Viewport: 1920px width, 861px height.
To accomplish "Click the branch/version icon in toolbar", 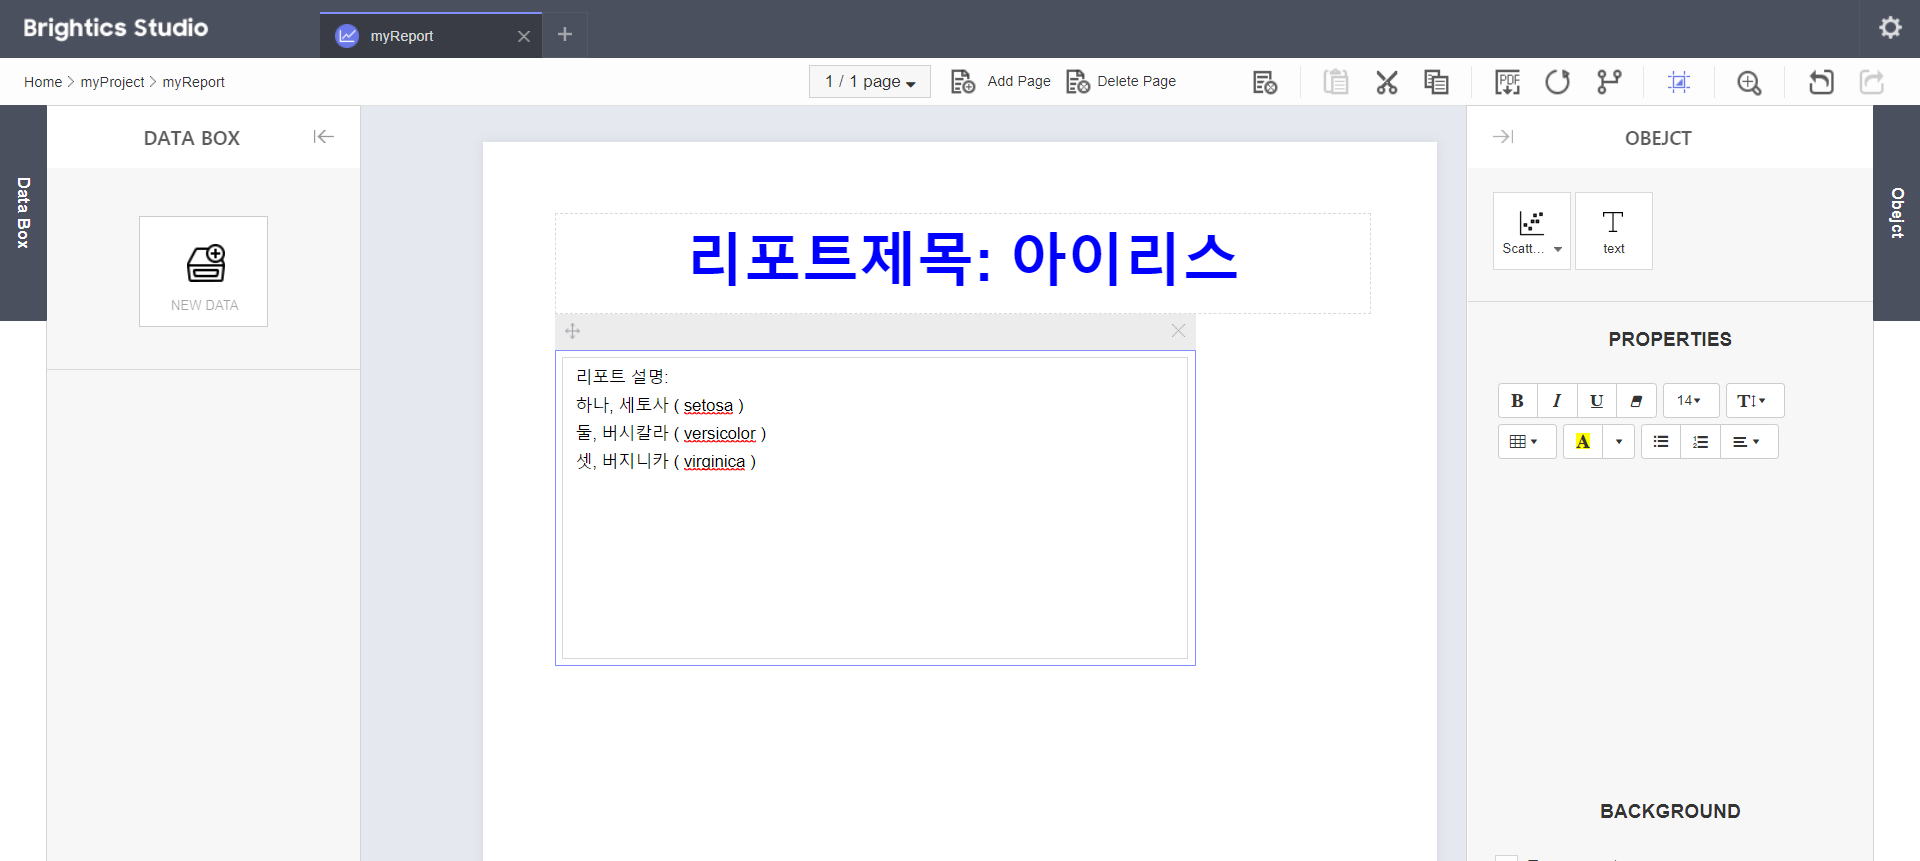I will pos(1609,82).
